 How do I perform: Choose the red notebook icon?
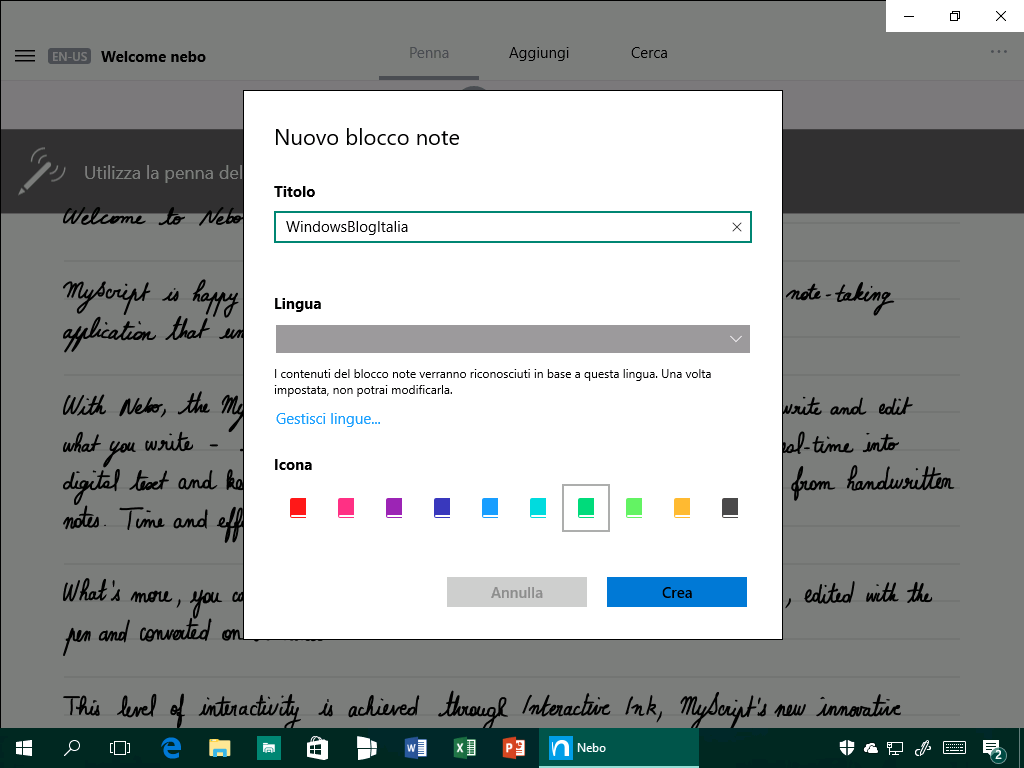point(298,507)
